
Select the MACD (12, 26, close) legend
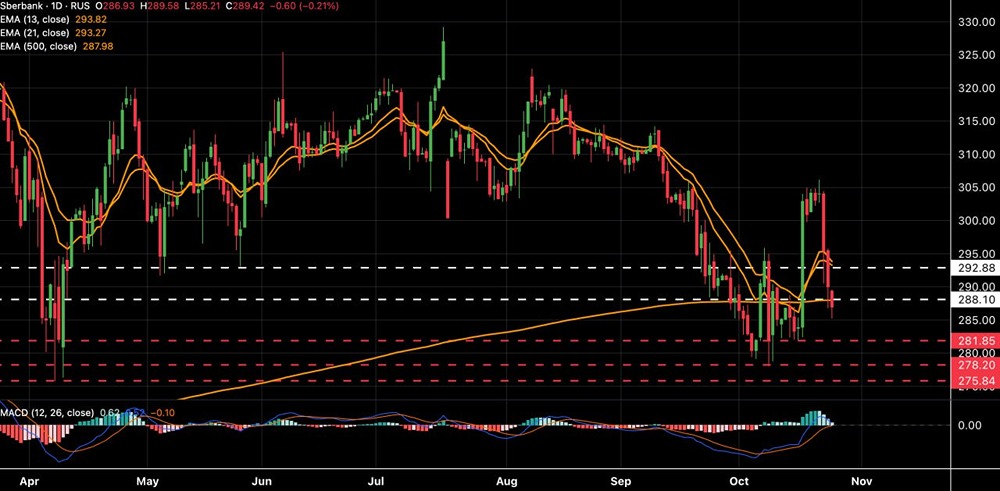coord(47,413)
